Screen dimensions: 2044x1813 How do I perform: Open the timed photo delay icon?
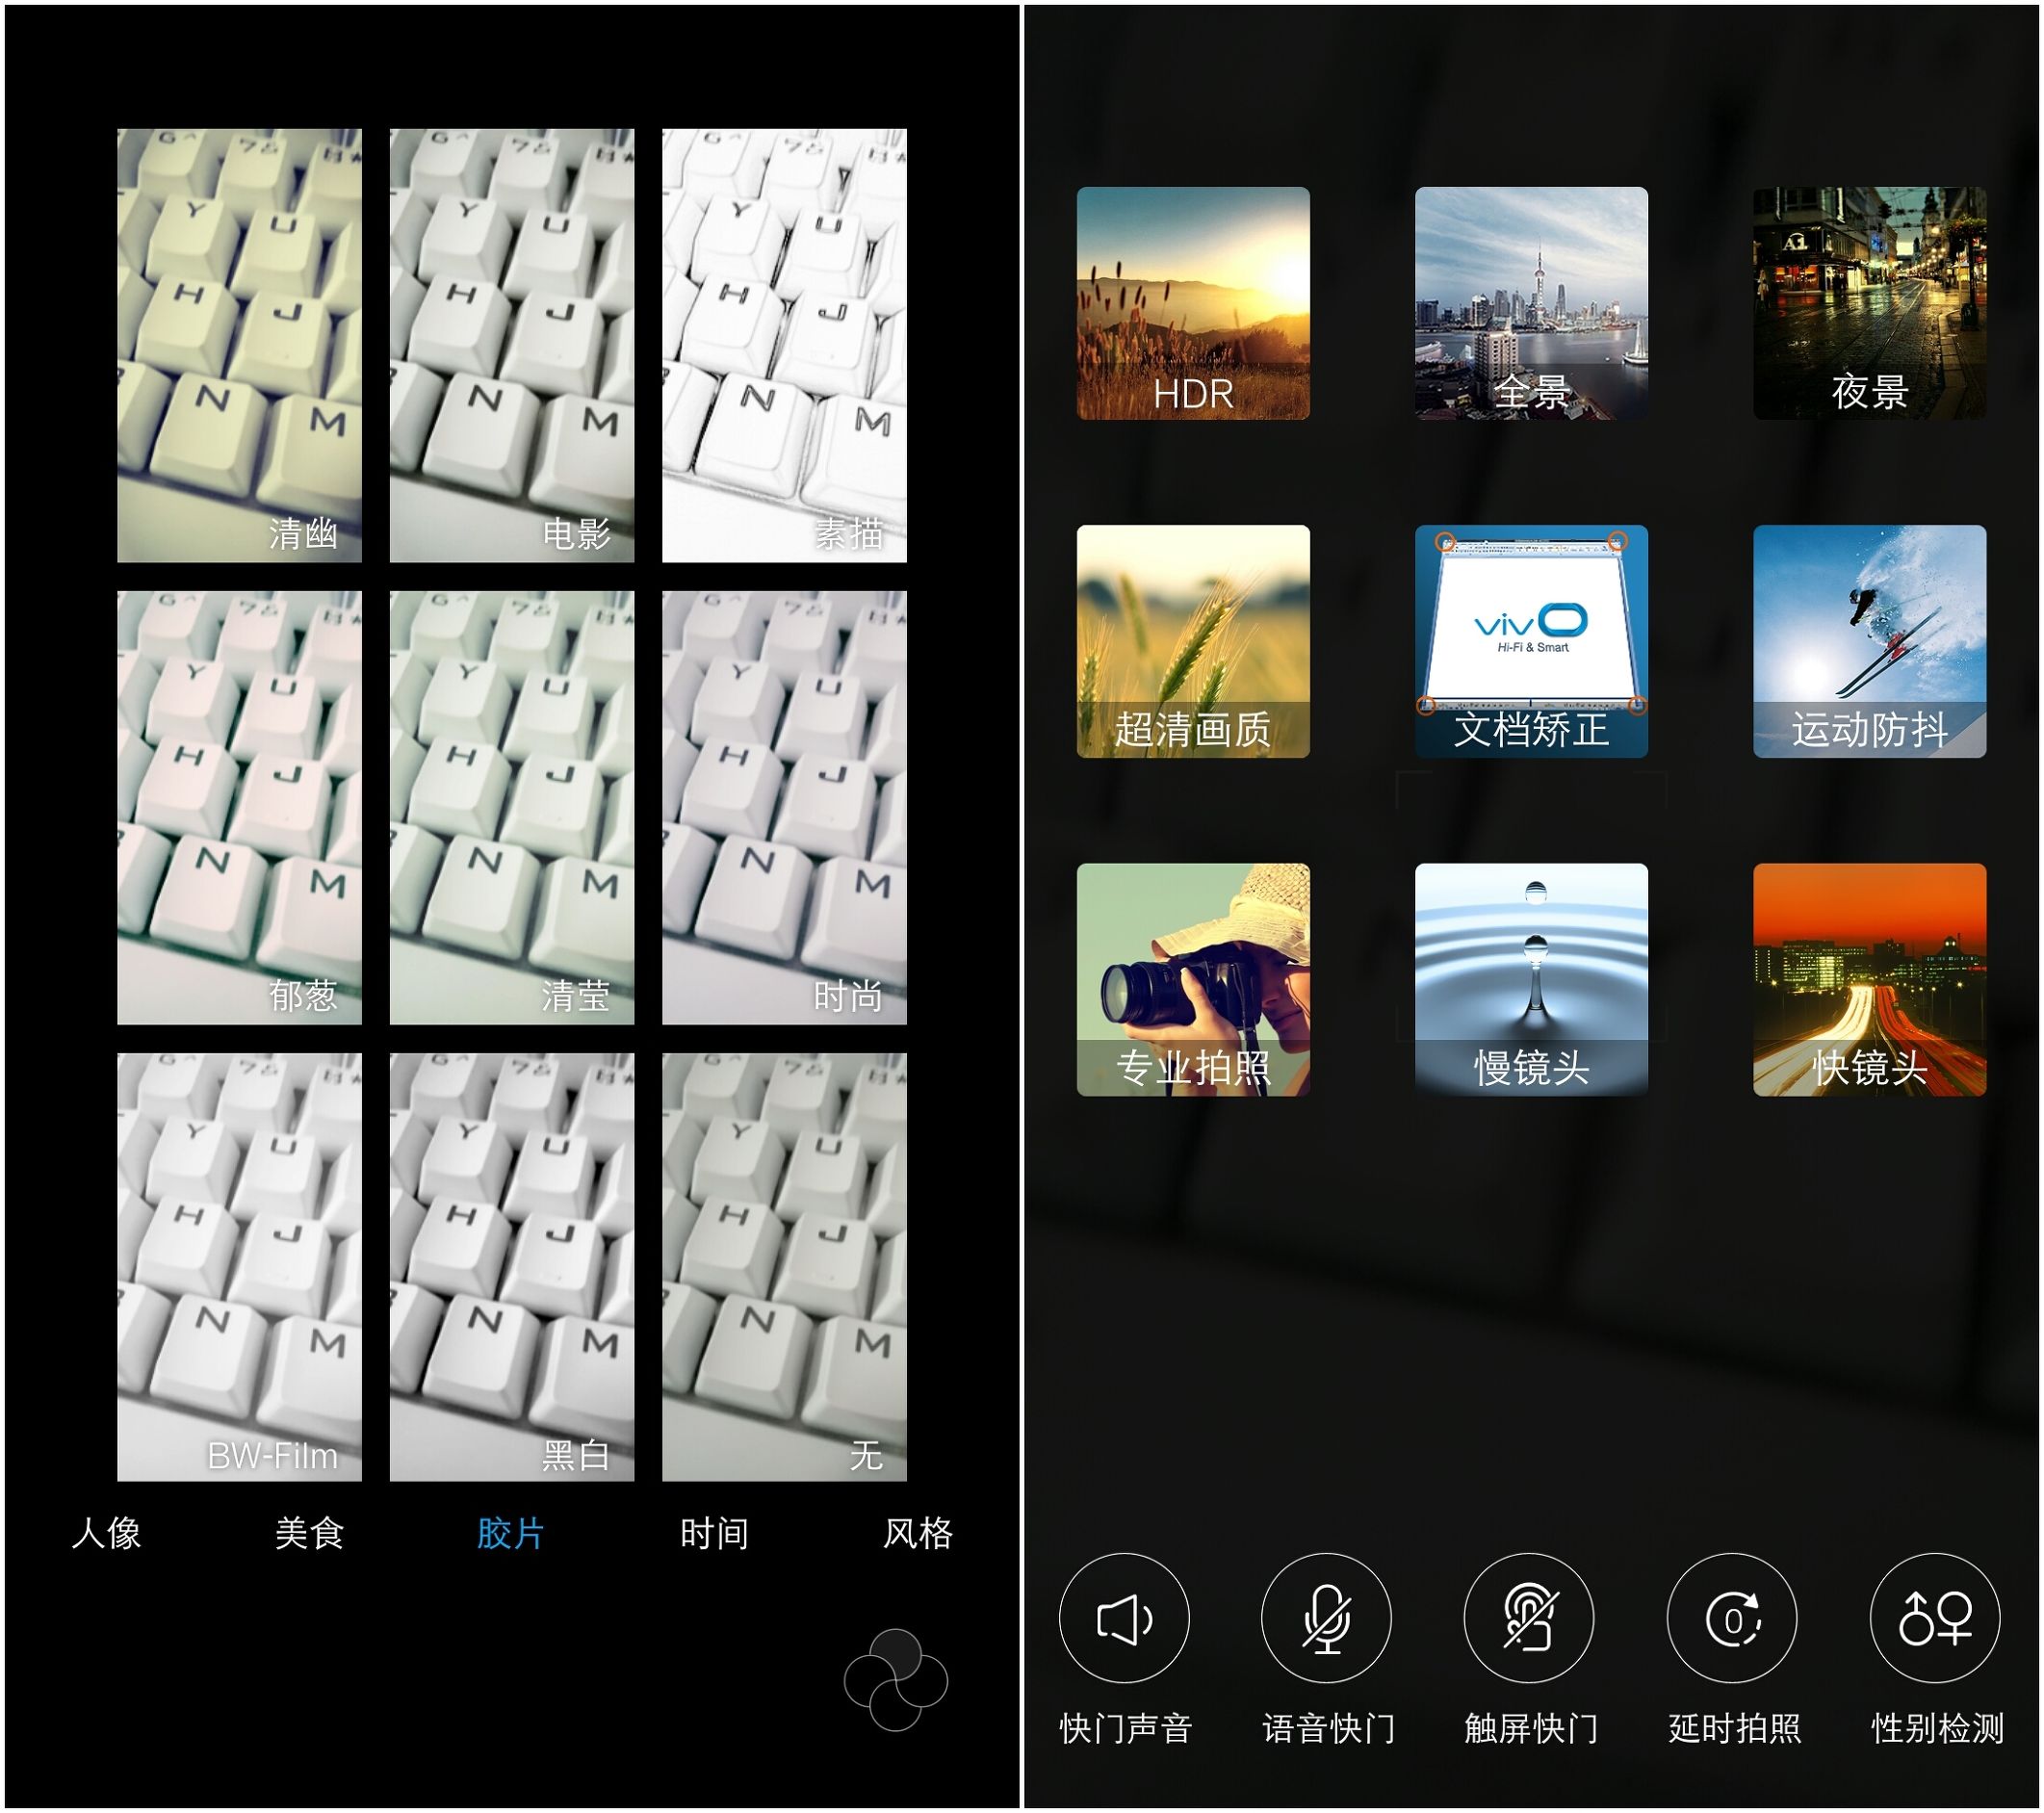coord(1732,1618)
